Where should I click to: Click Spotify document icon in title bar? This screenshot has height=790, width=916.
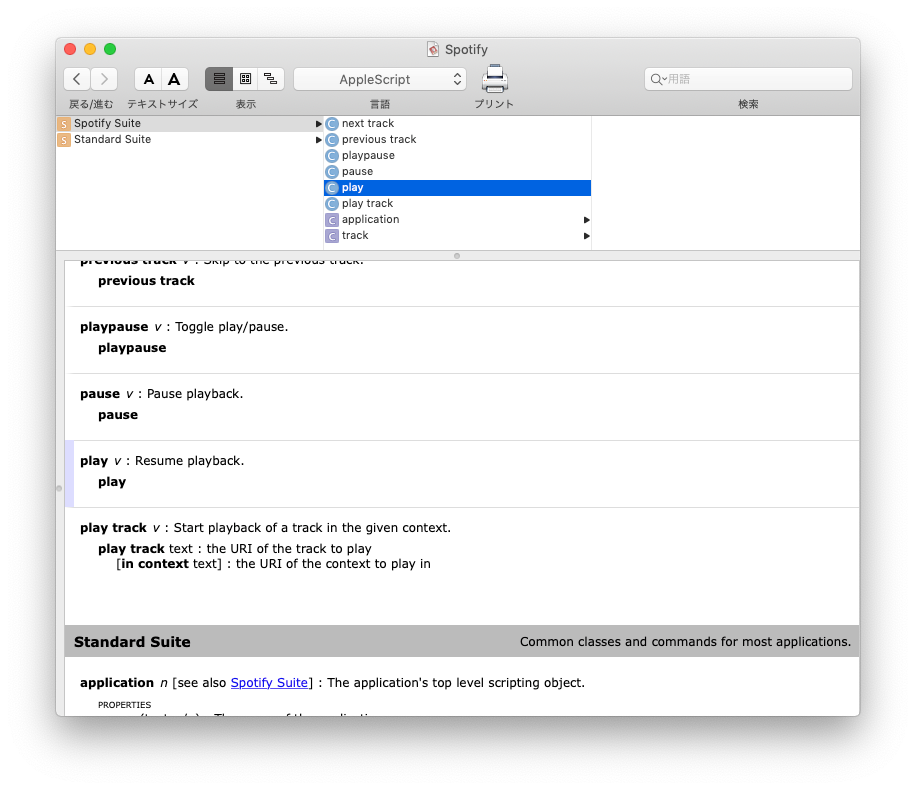pos(433,50)
